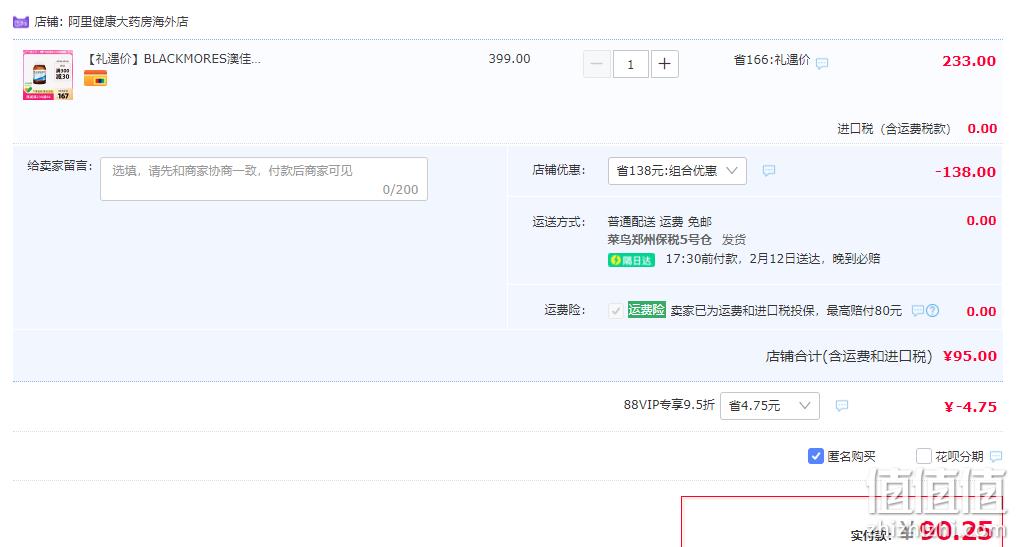
Task: Click the -138.00 store discount amount
Action: (x=965, y=172)
